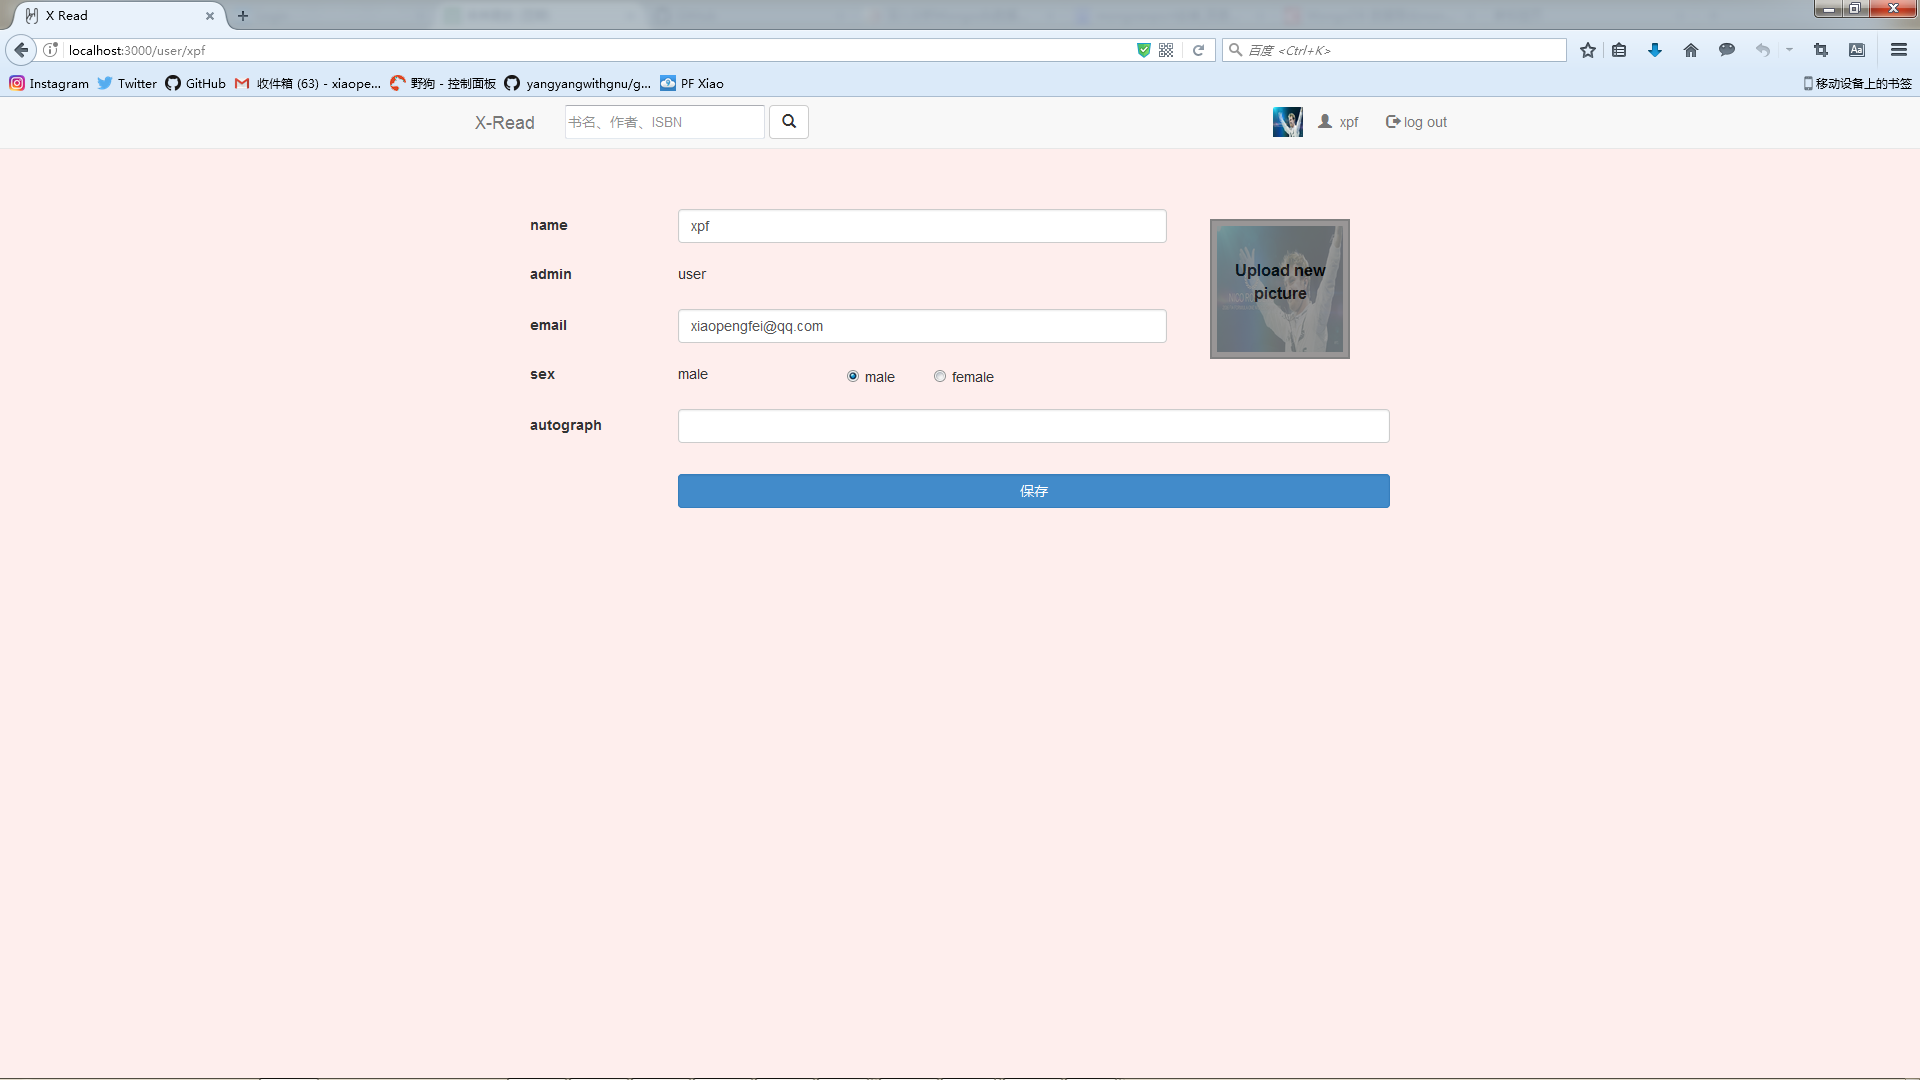Click the undo arrow toolbar icon
The image size is (1920, 1080).
pos(1763,50)
